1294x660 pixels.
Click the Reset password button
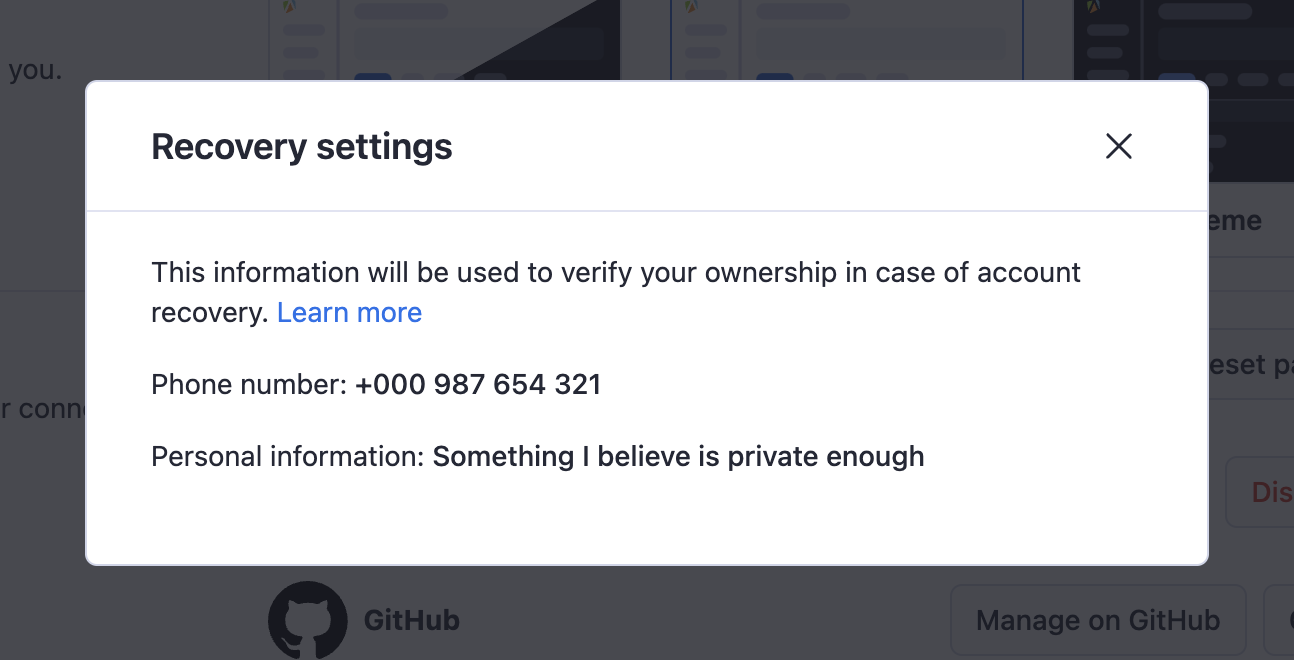click(1250, 364)
